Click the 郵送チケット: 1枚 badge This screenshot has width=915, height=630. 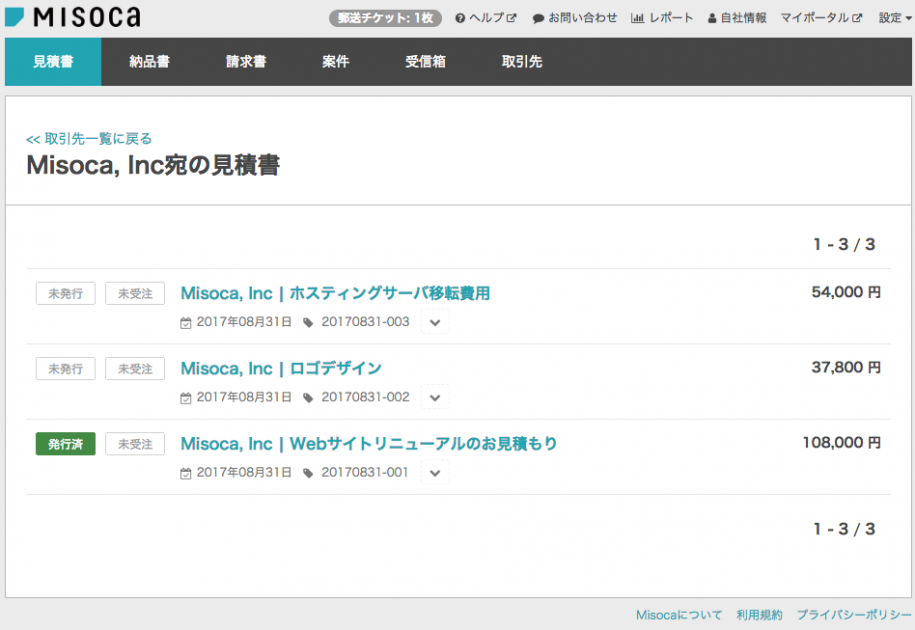(x=385, y=18)
